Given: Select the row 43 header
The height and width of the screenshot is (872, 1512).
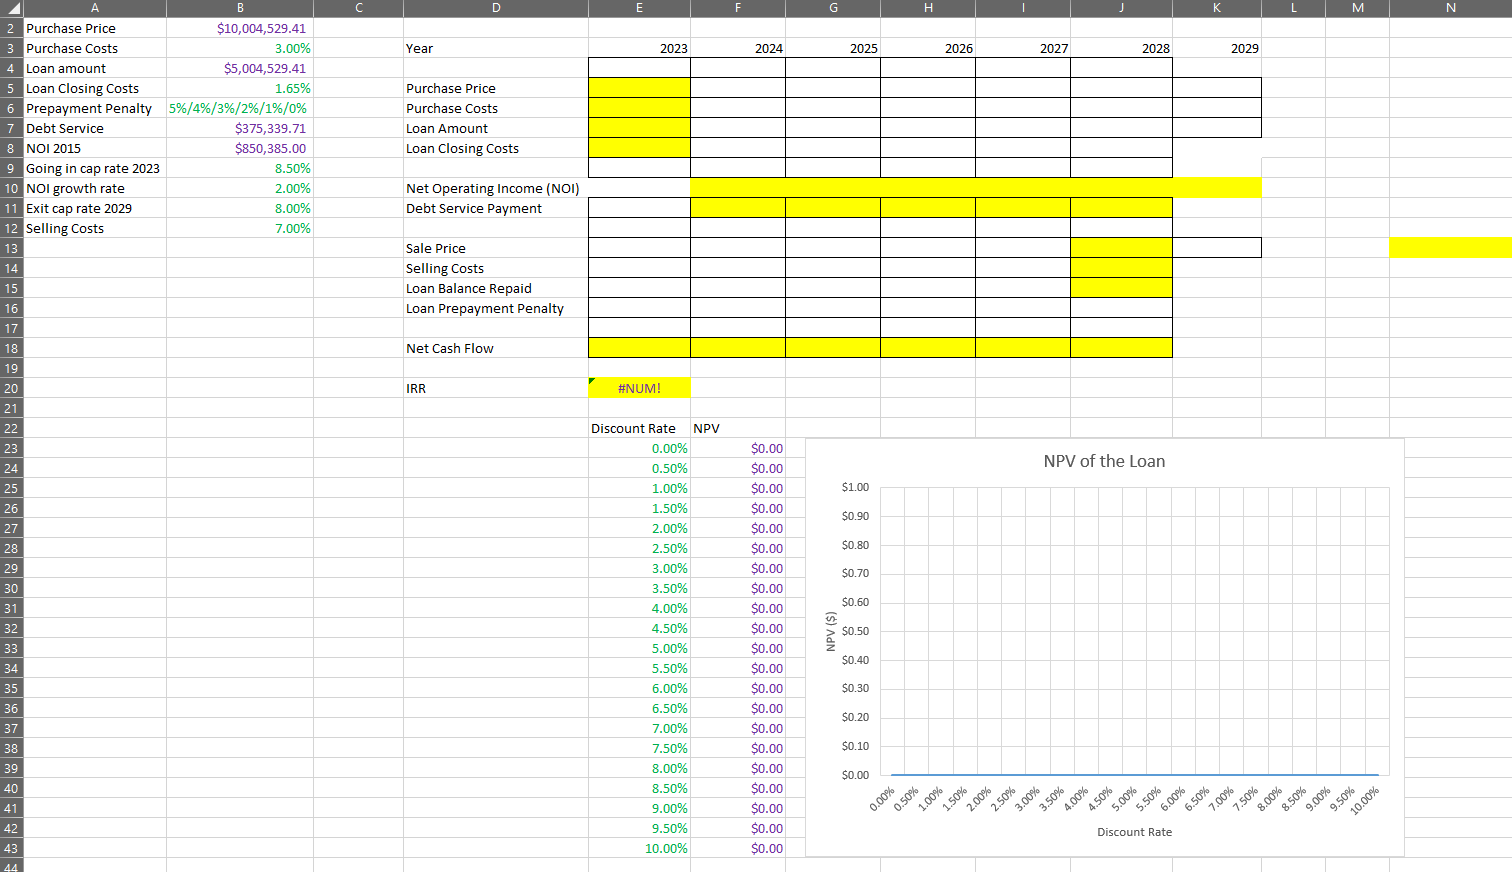Looking at the screenshot, I should point(11,848).
